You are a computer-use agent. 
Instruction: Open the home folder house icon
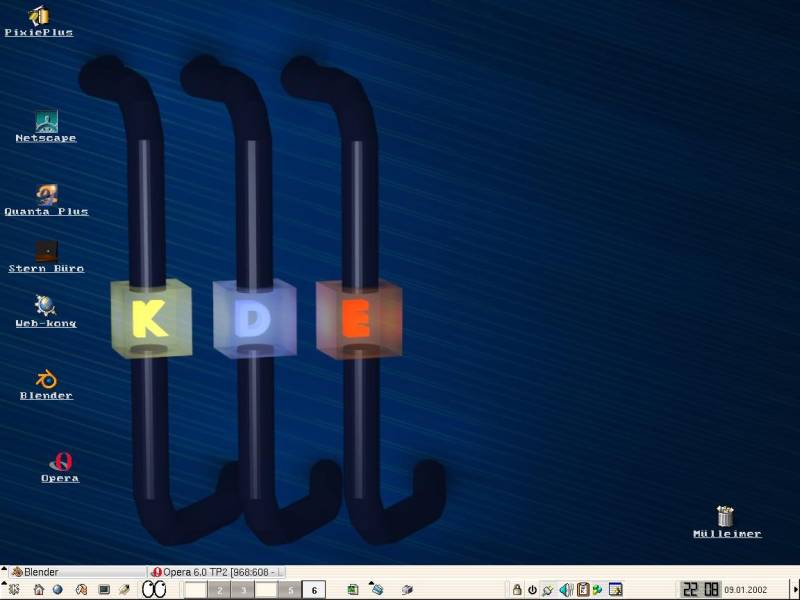pyautogui.click(x=39, y=589)
